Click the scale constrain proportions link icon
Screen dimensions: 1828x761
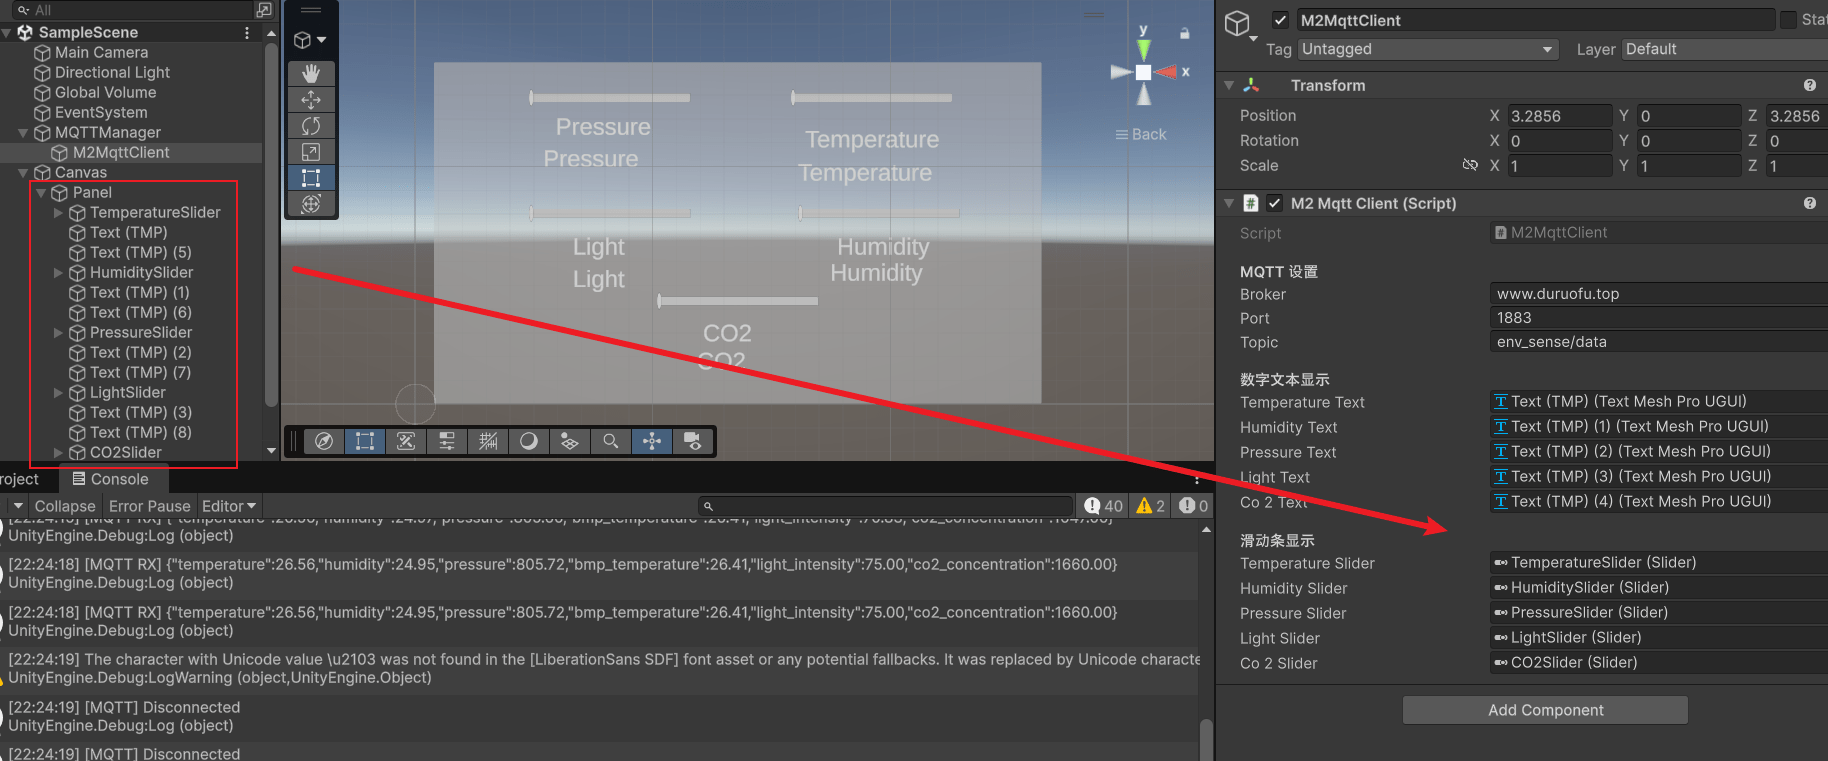(1470, 165)
